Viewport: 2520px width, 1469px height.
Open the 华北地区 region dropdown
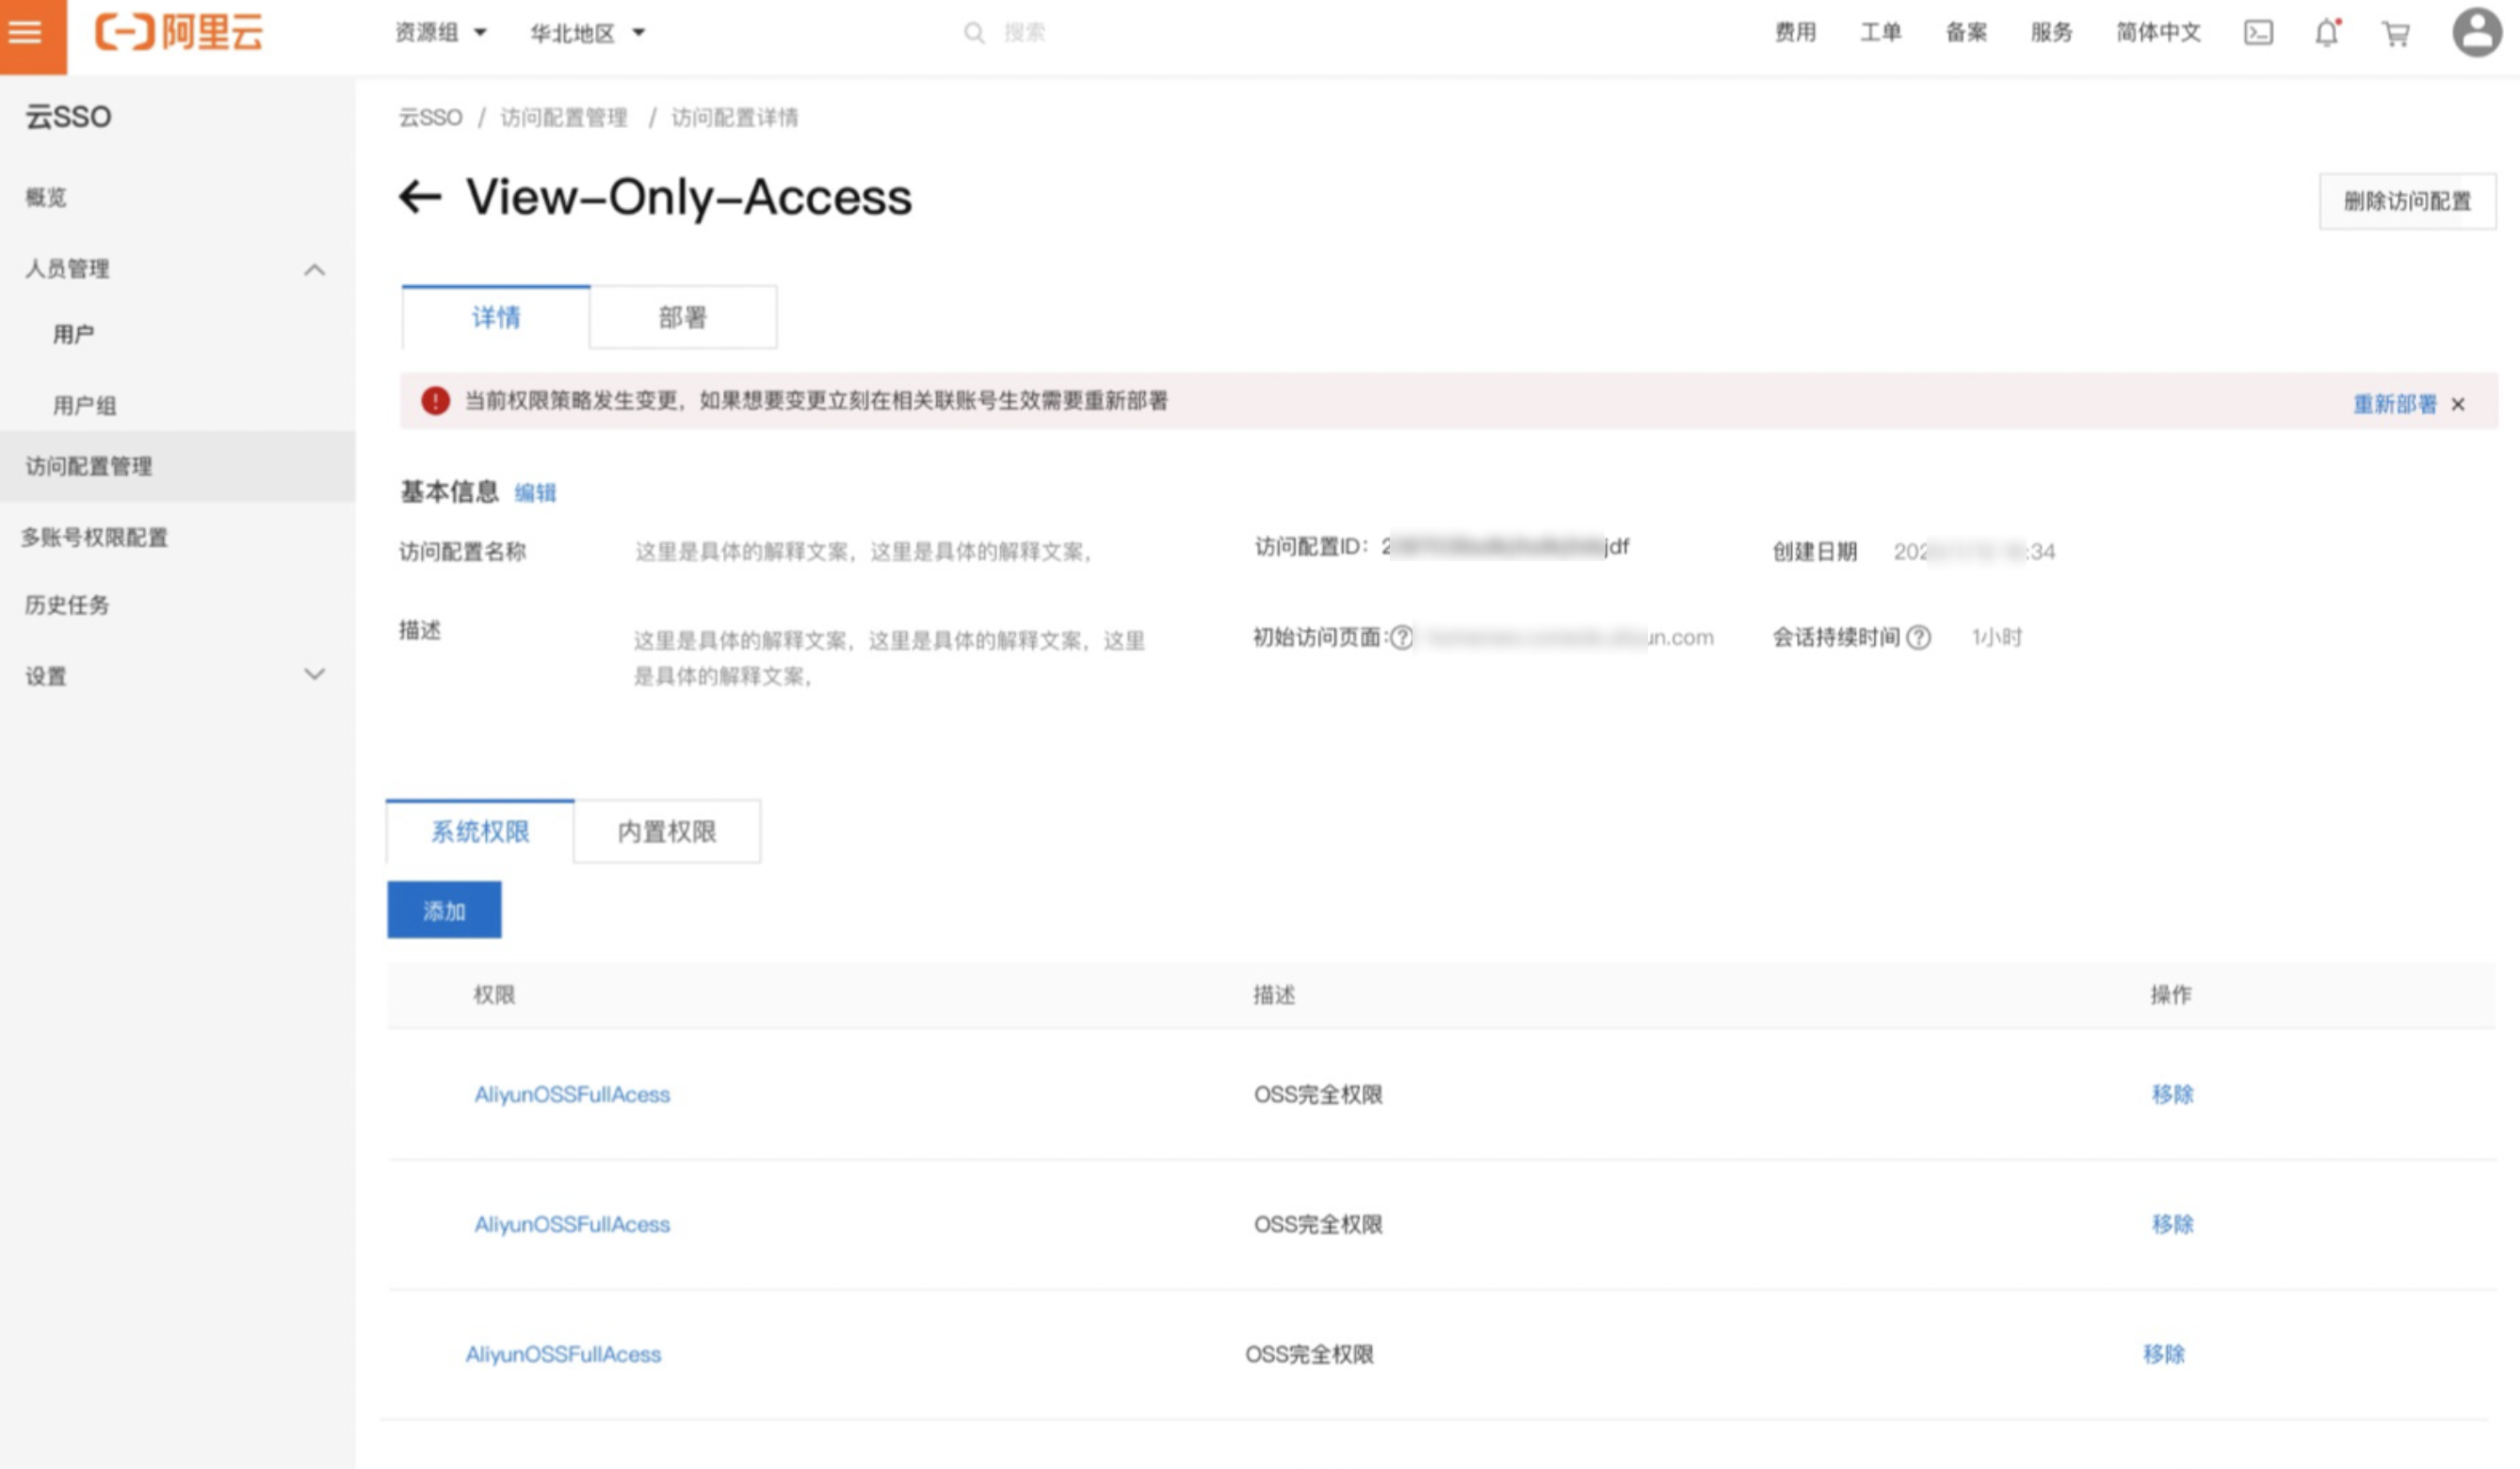[587, 33]
